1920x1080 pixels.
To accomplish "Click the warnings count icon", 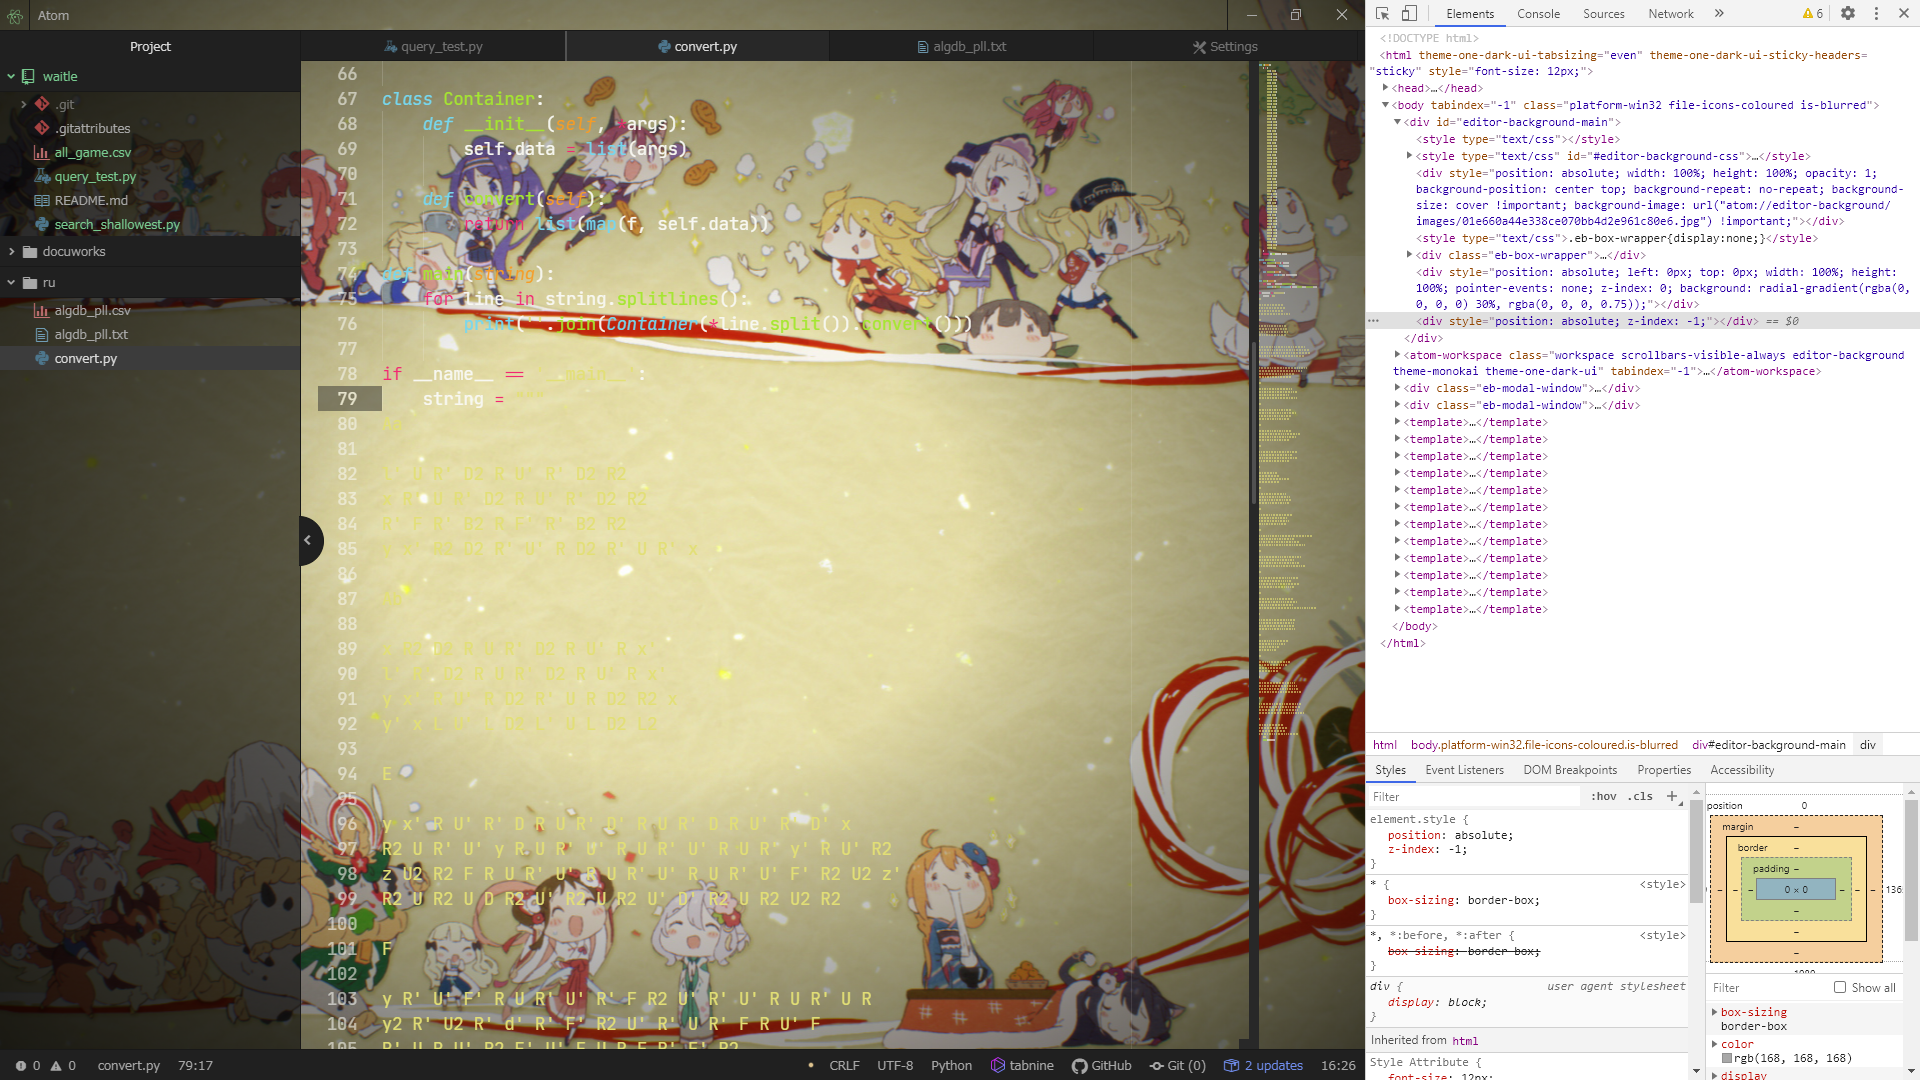I will [1813, 14].
